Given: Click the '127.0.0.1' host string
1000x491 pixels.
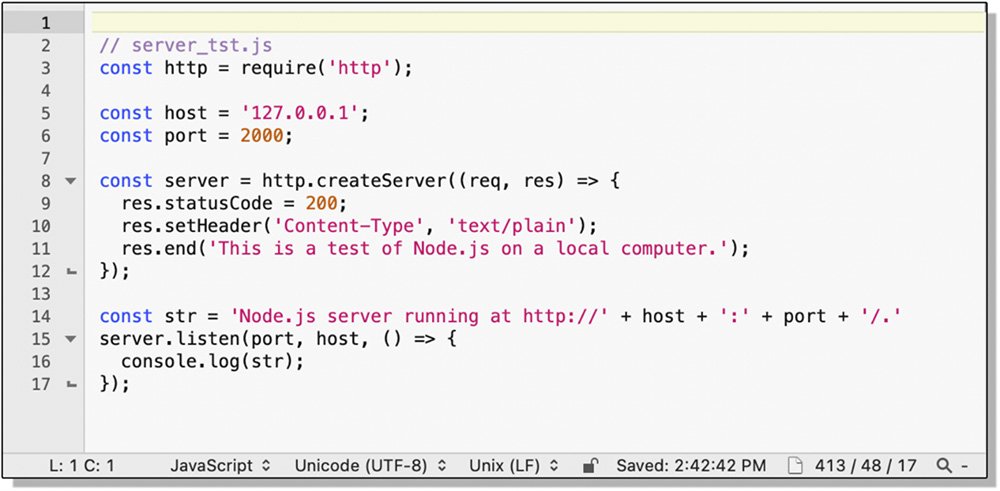Looking at the screenshot, I should (302, 113).
